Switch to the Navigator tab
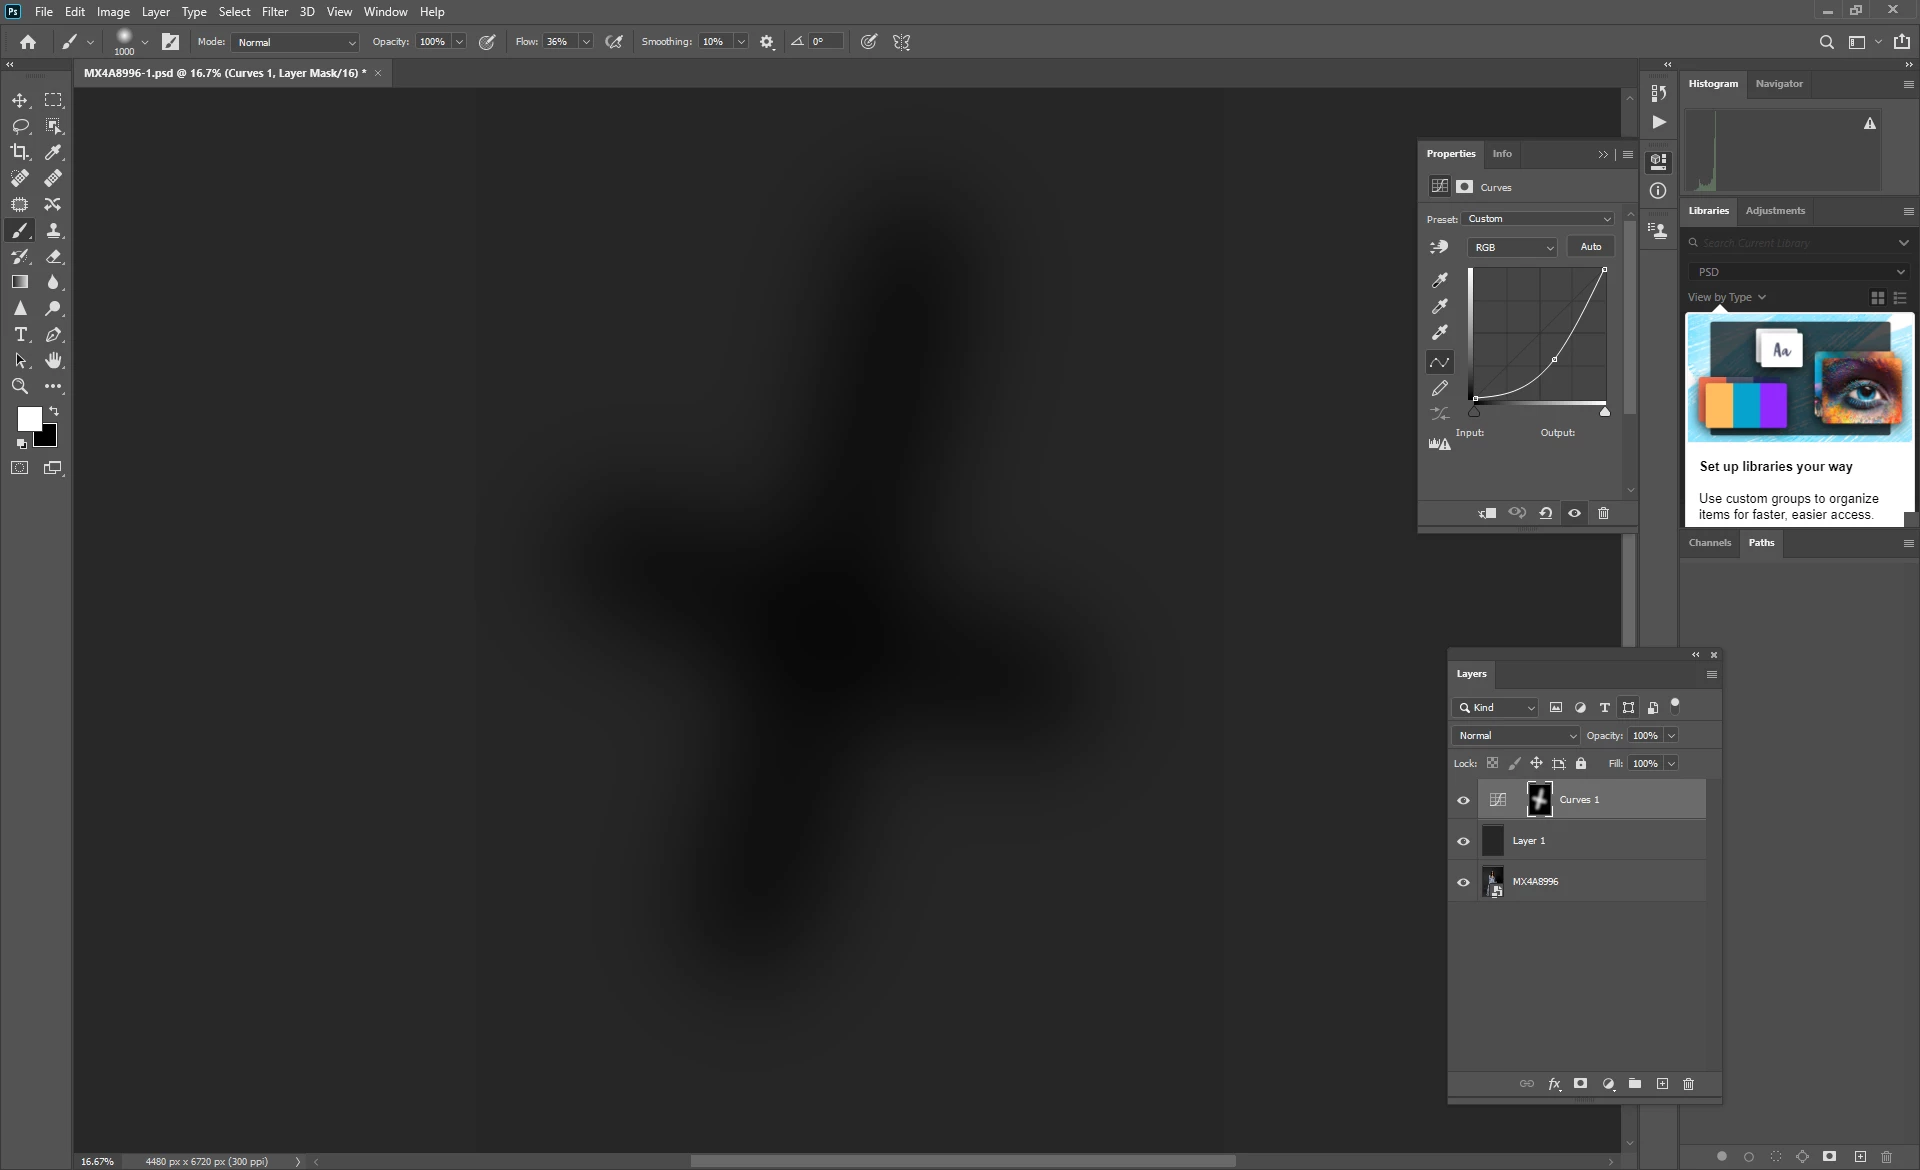 point(1778,84)
